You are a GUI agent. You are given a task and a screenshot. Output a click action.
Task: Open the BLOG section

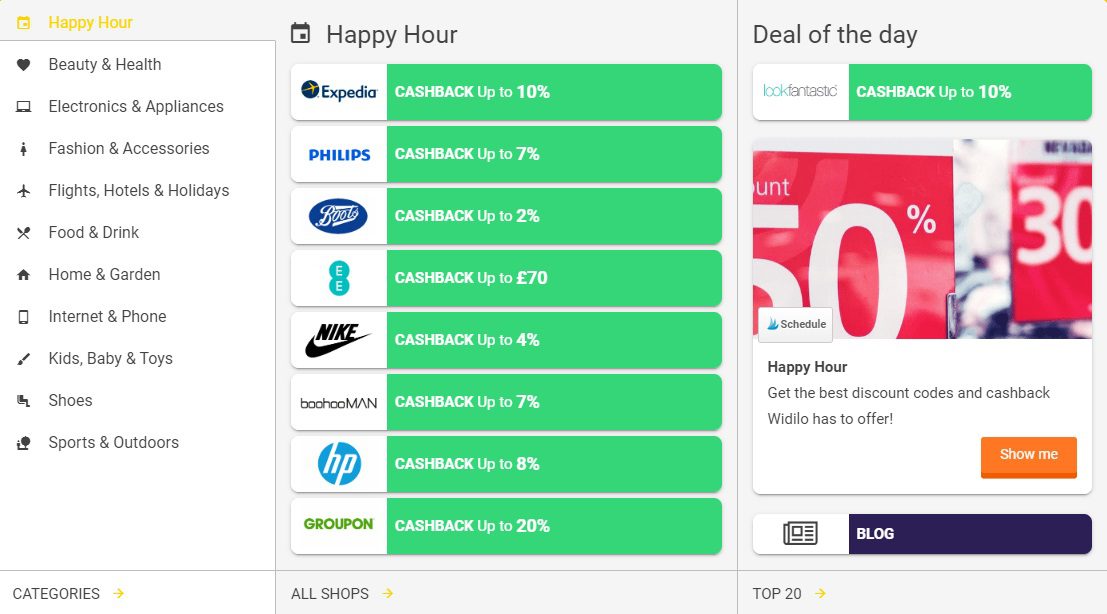[969, 533]
